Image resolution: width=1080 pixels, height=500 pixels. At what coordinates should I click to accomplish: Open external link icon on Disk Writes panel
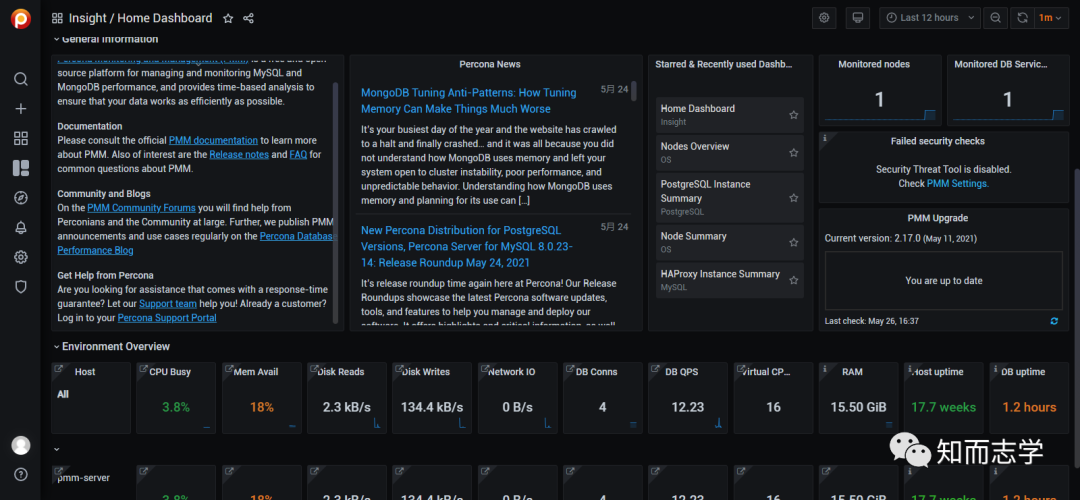[x=400, y=369]
